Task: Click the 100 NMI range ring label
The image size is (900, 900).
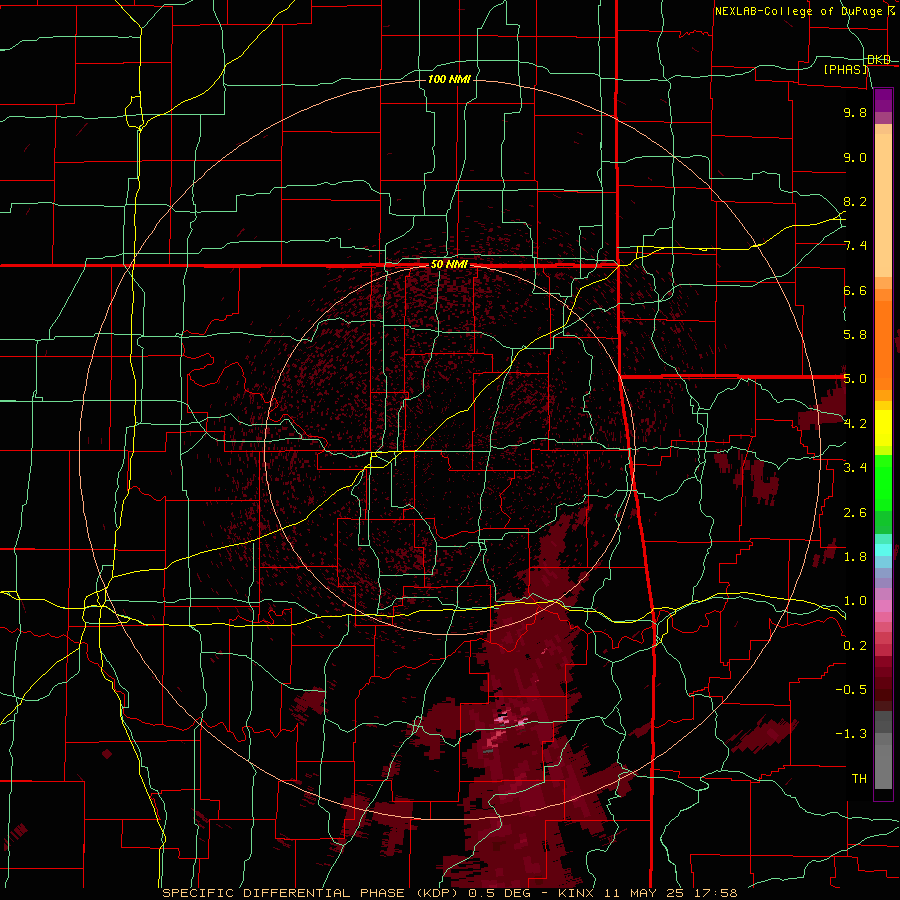Action: 449,79
